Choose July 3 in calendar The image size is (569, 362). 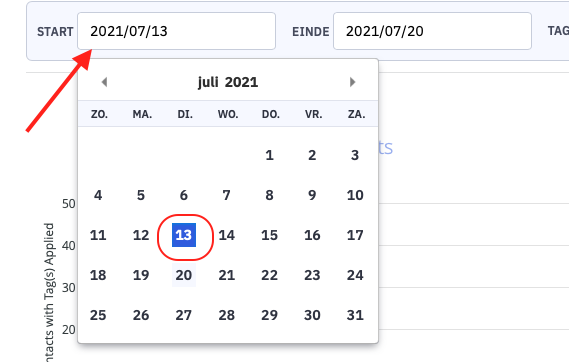click(355, 155)
